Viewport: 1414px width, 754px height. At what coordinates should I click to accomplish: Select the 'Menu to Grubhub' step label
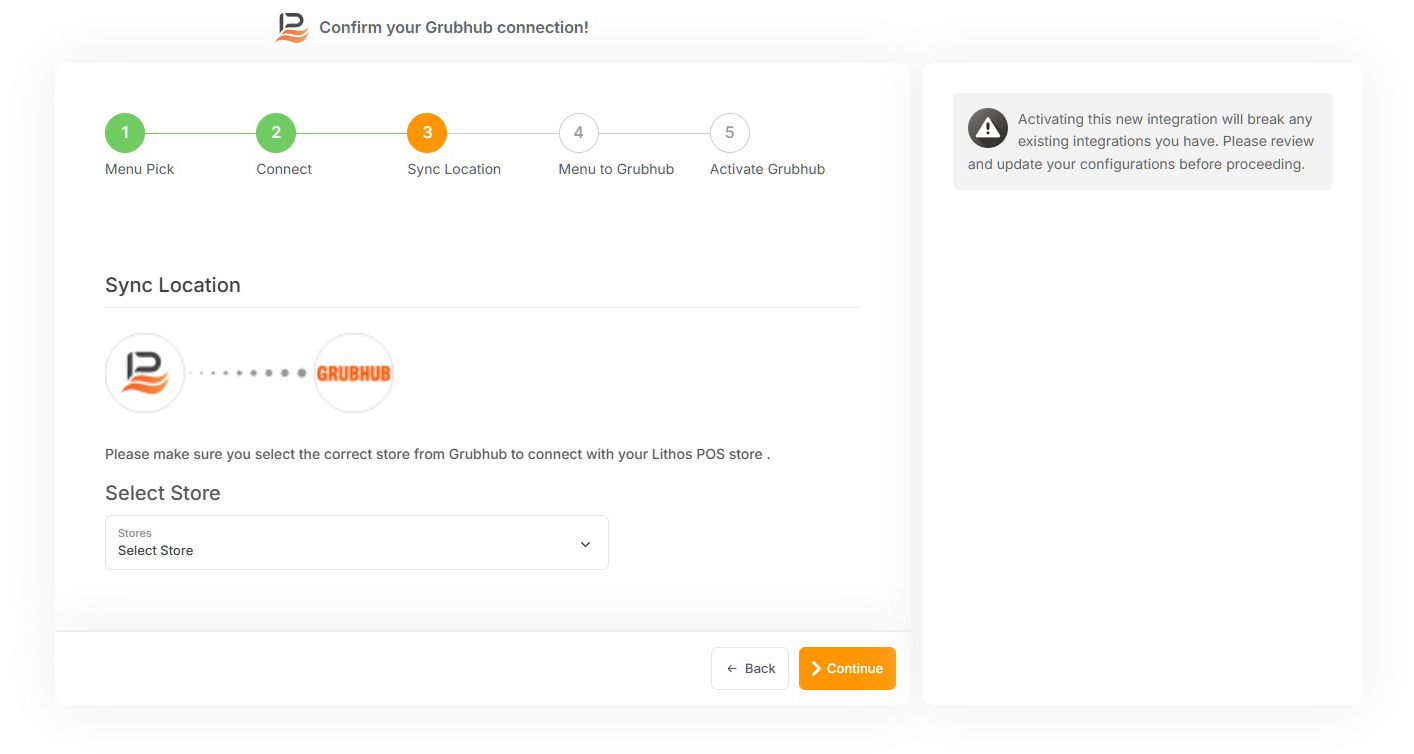[x=616, y=170]
